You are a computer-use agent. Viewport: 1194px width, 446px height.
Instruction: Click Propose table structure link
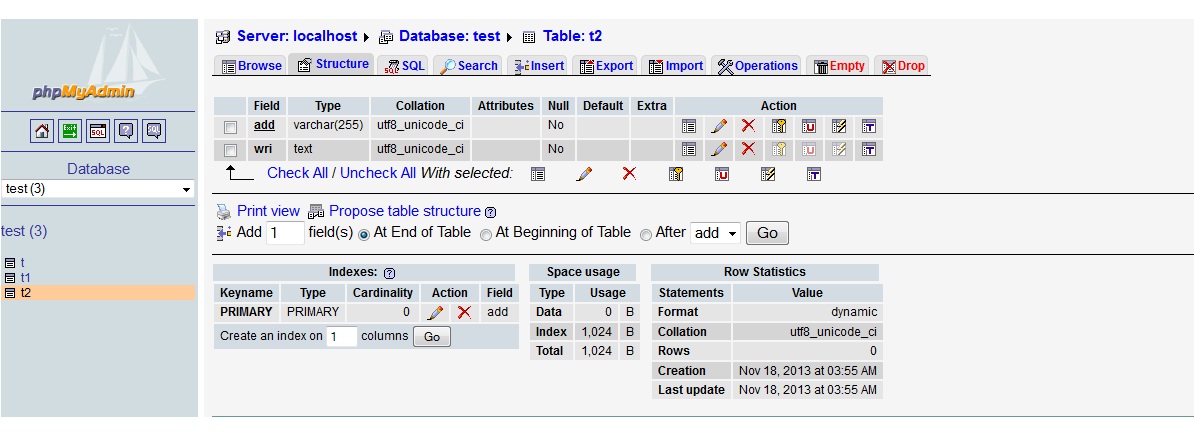[404, 211]
